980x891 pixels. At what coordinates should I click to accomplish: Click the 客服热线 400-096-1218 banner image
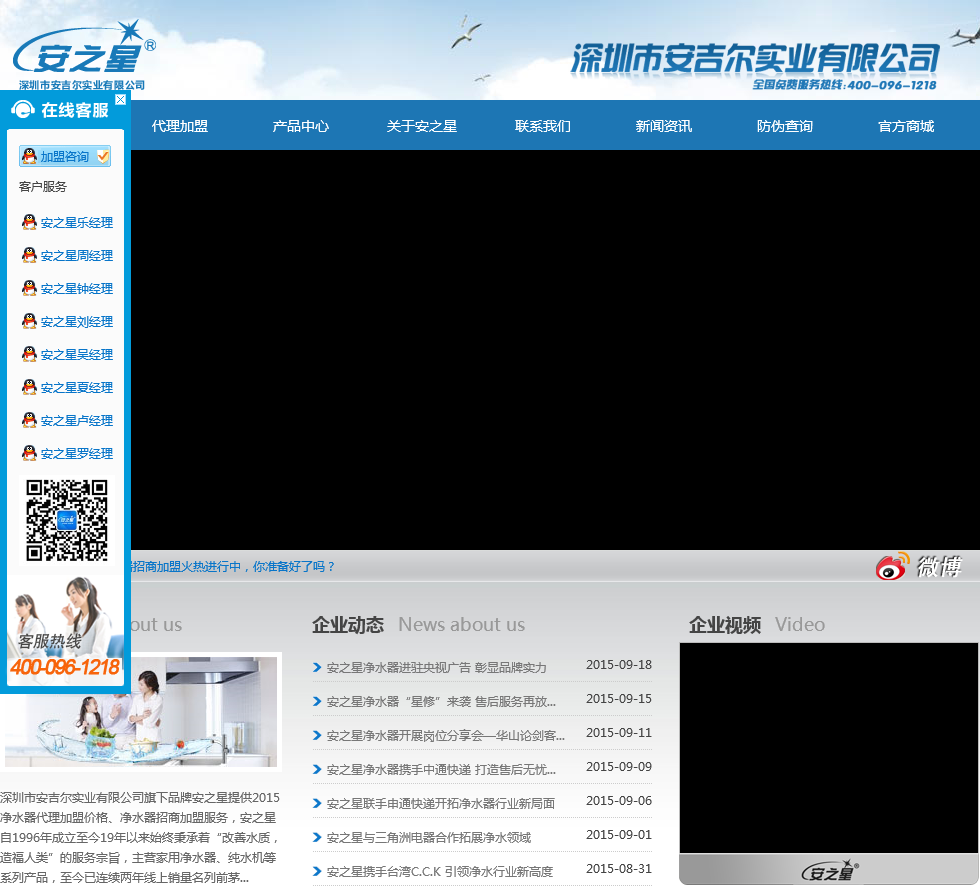tap(65, 628)
